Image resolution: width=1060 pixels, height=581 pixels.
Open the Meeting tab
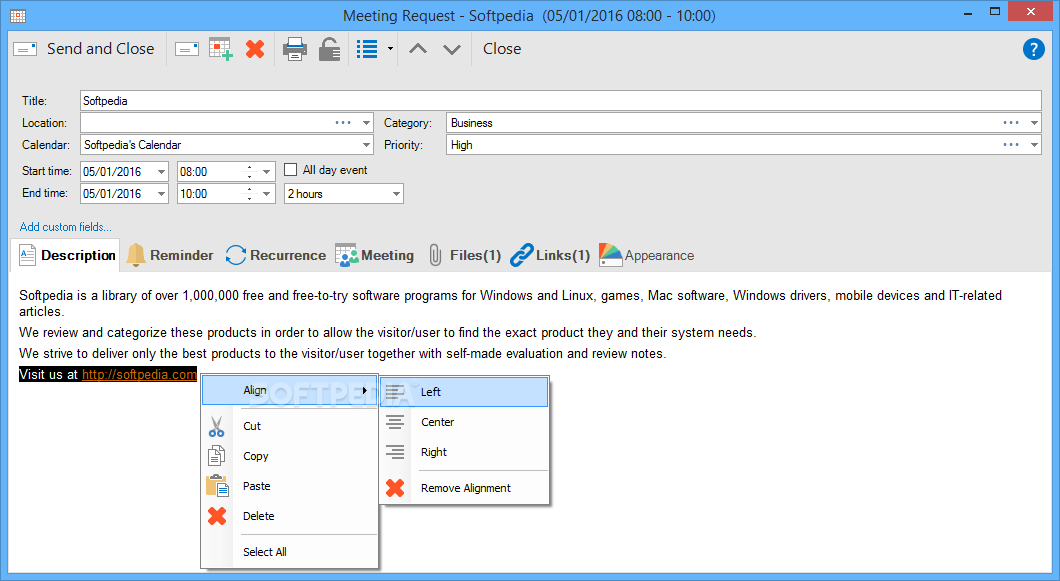pyautogui.click(x=375, y=256)
